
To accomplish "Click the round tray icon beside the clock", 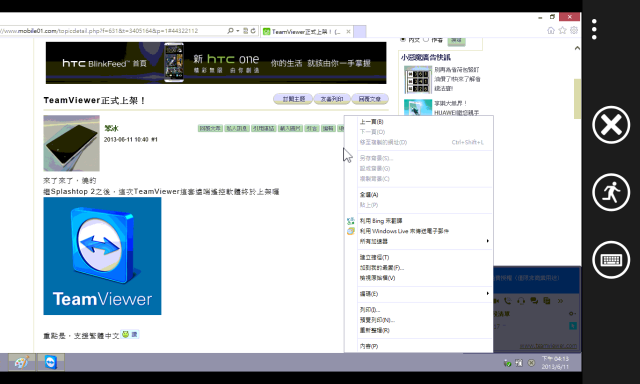I will 531,363.
